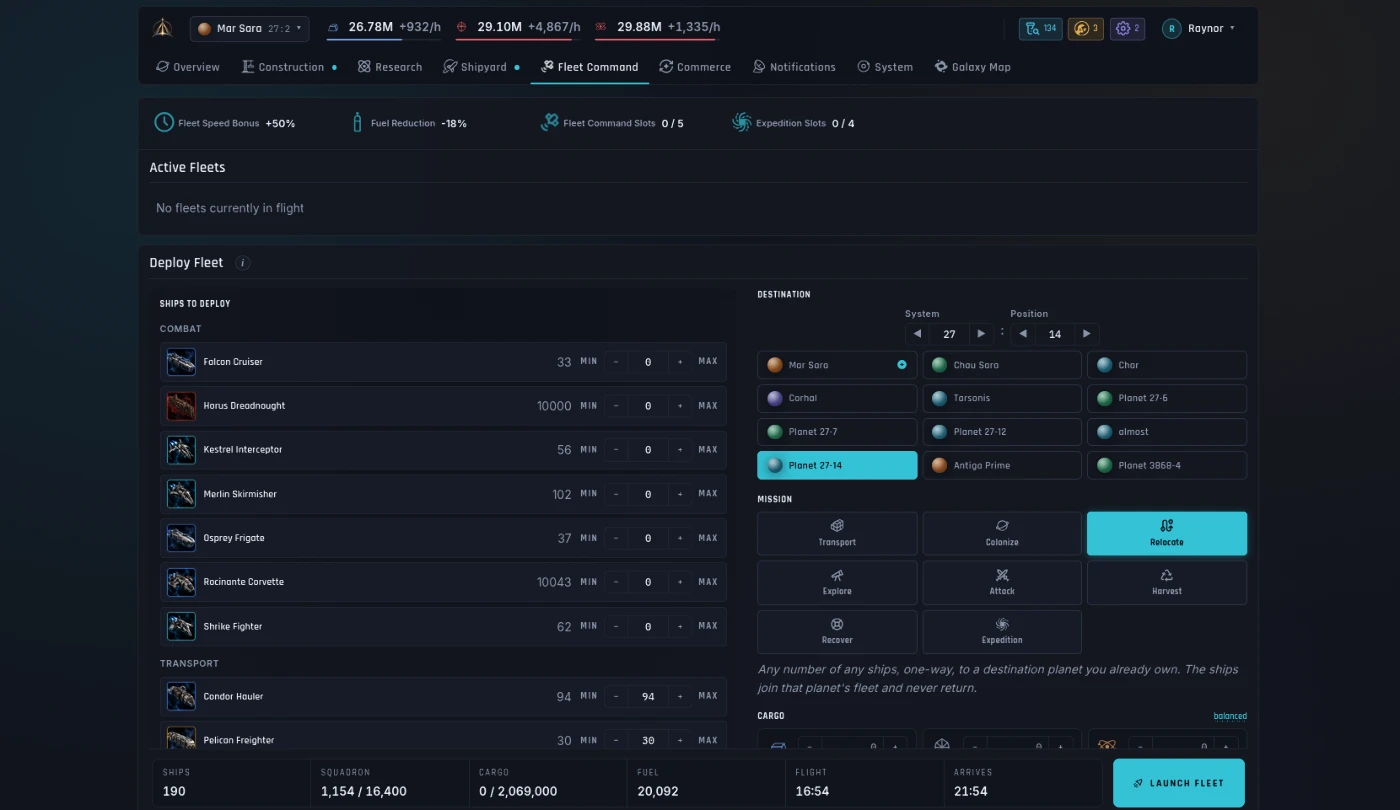Click the Osprey Frigate ship icon
This screenshot has width=1400, height=810.
(x=181, y=538)
